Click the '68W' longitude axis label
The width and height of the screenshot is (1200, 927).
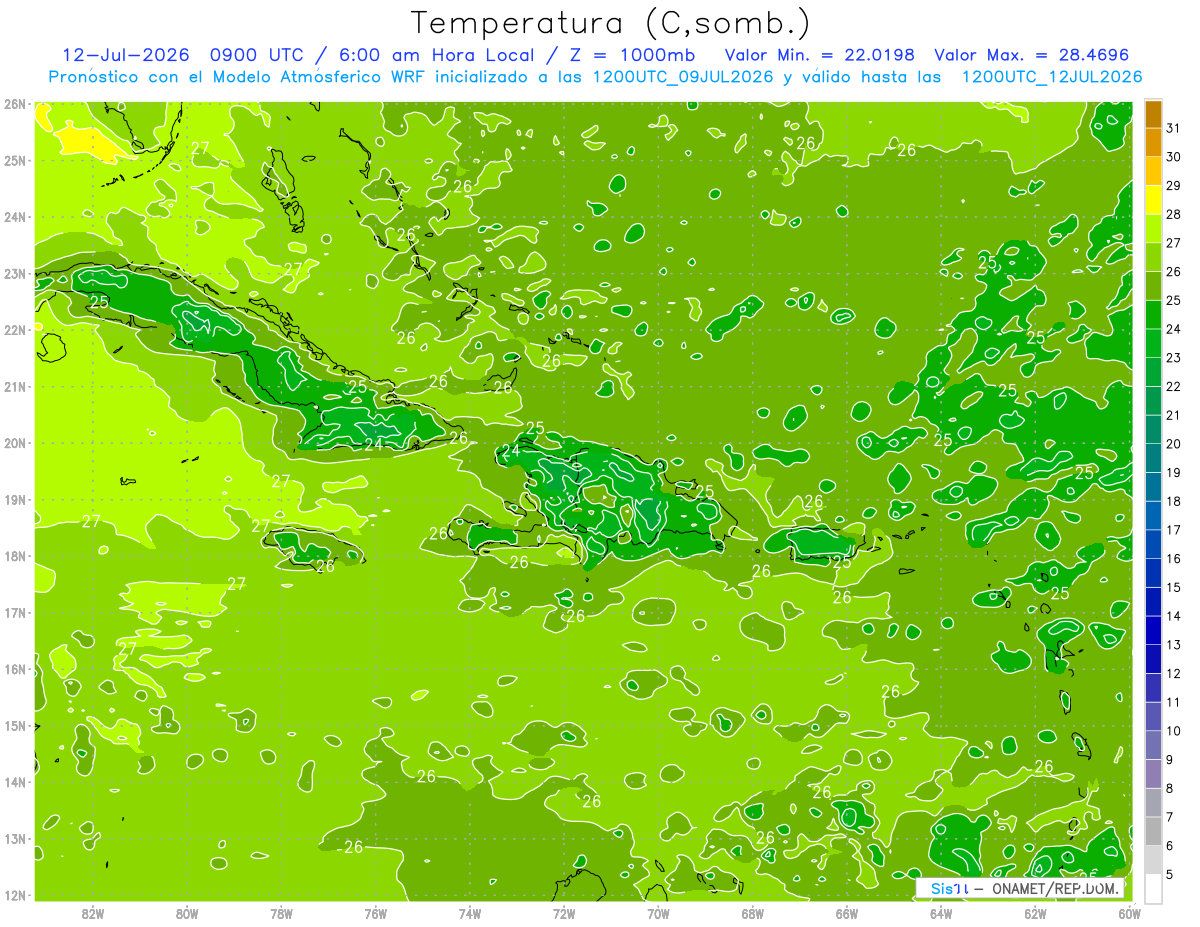click(752, 913)
